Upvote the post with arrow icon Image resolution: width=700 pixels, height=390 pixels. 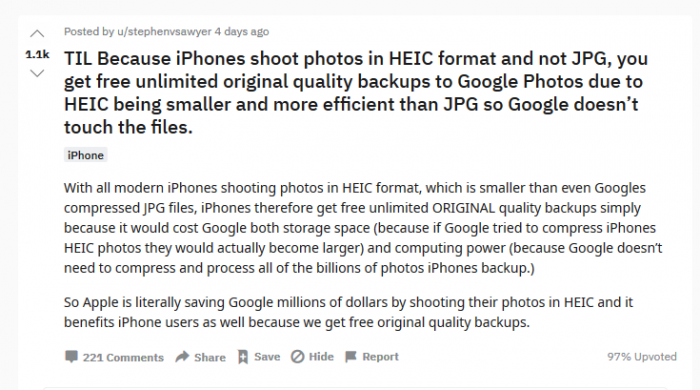(x=37, y=33)
